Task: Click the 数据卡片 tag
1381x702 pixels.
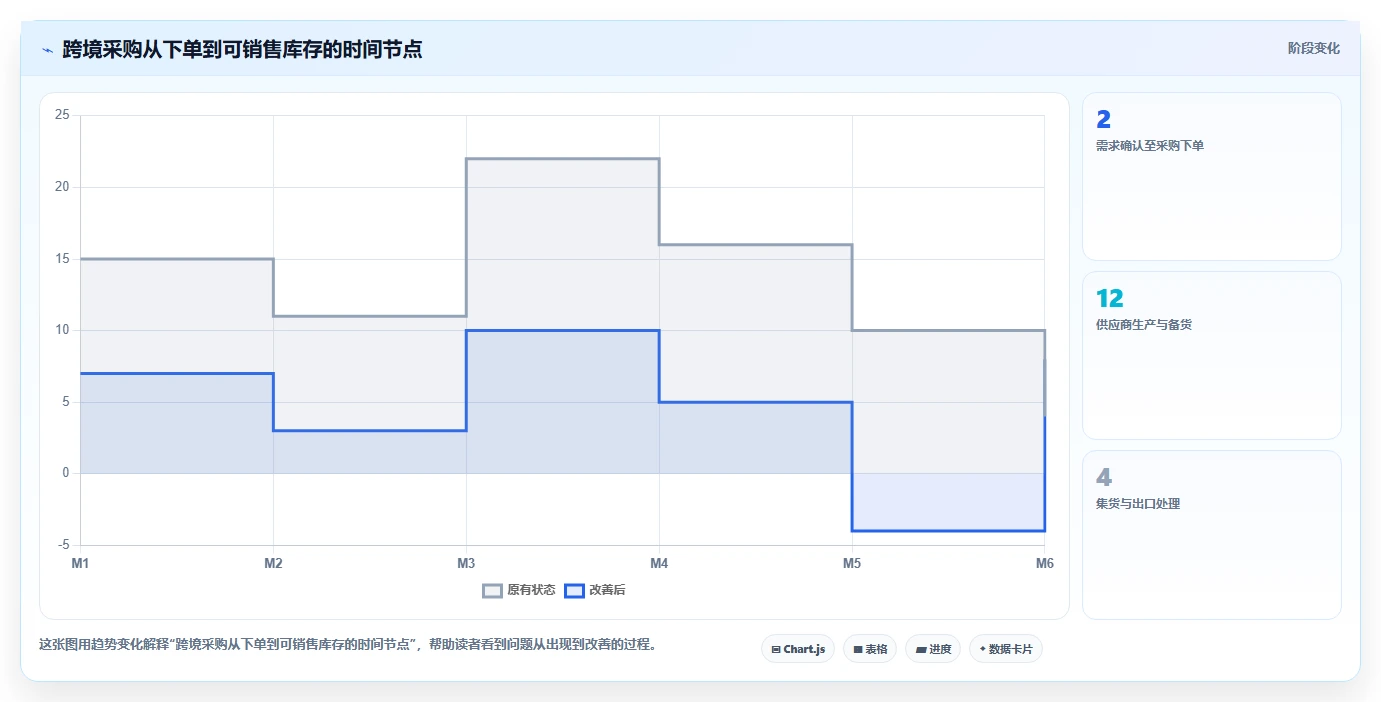Action: point(1006,649)
